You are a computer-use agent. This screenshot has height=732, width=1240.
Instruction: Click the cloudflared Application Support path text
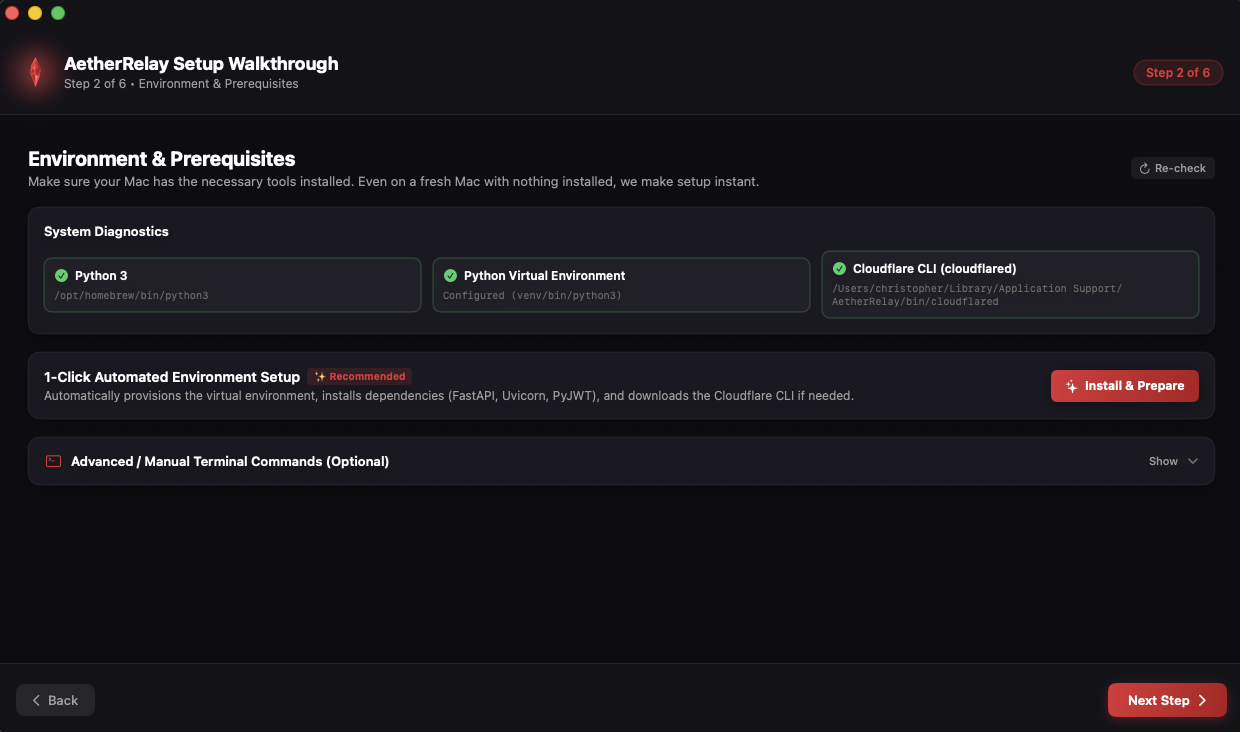(x=977, y=295)
